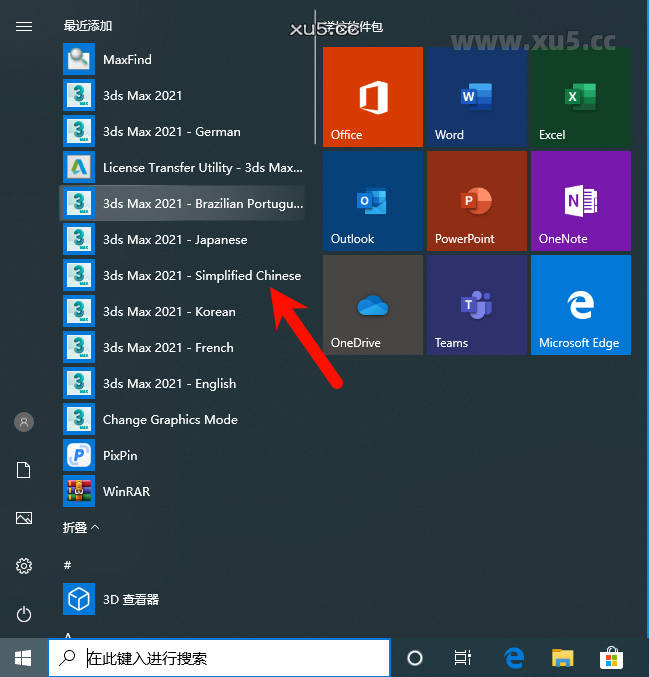Viewport: 649px width, 677px height.
Task: Open the Excel tile
Action: click(x=580, y=97)
